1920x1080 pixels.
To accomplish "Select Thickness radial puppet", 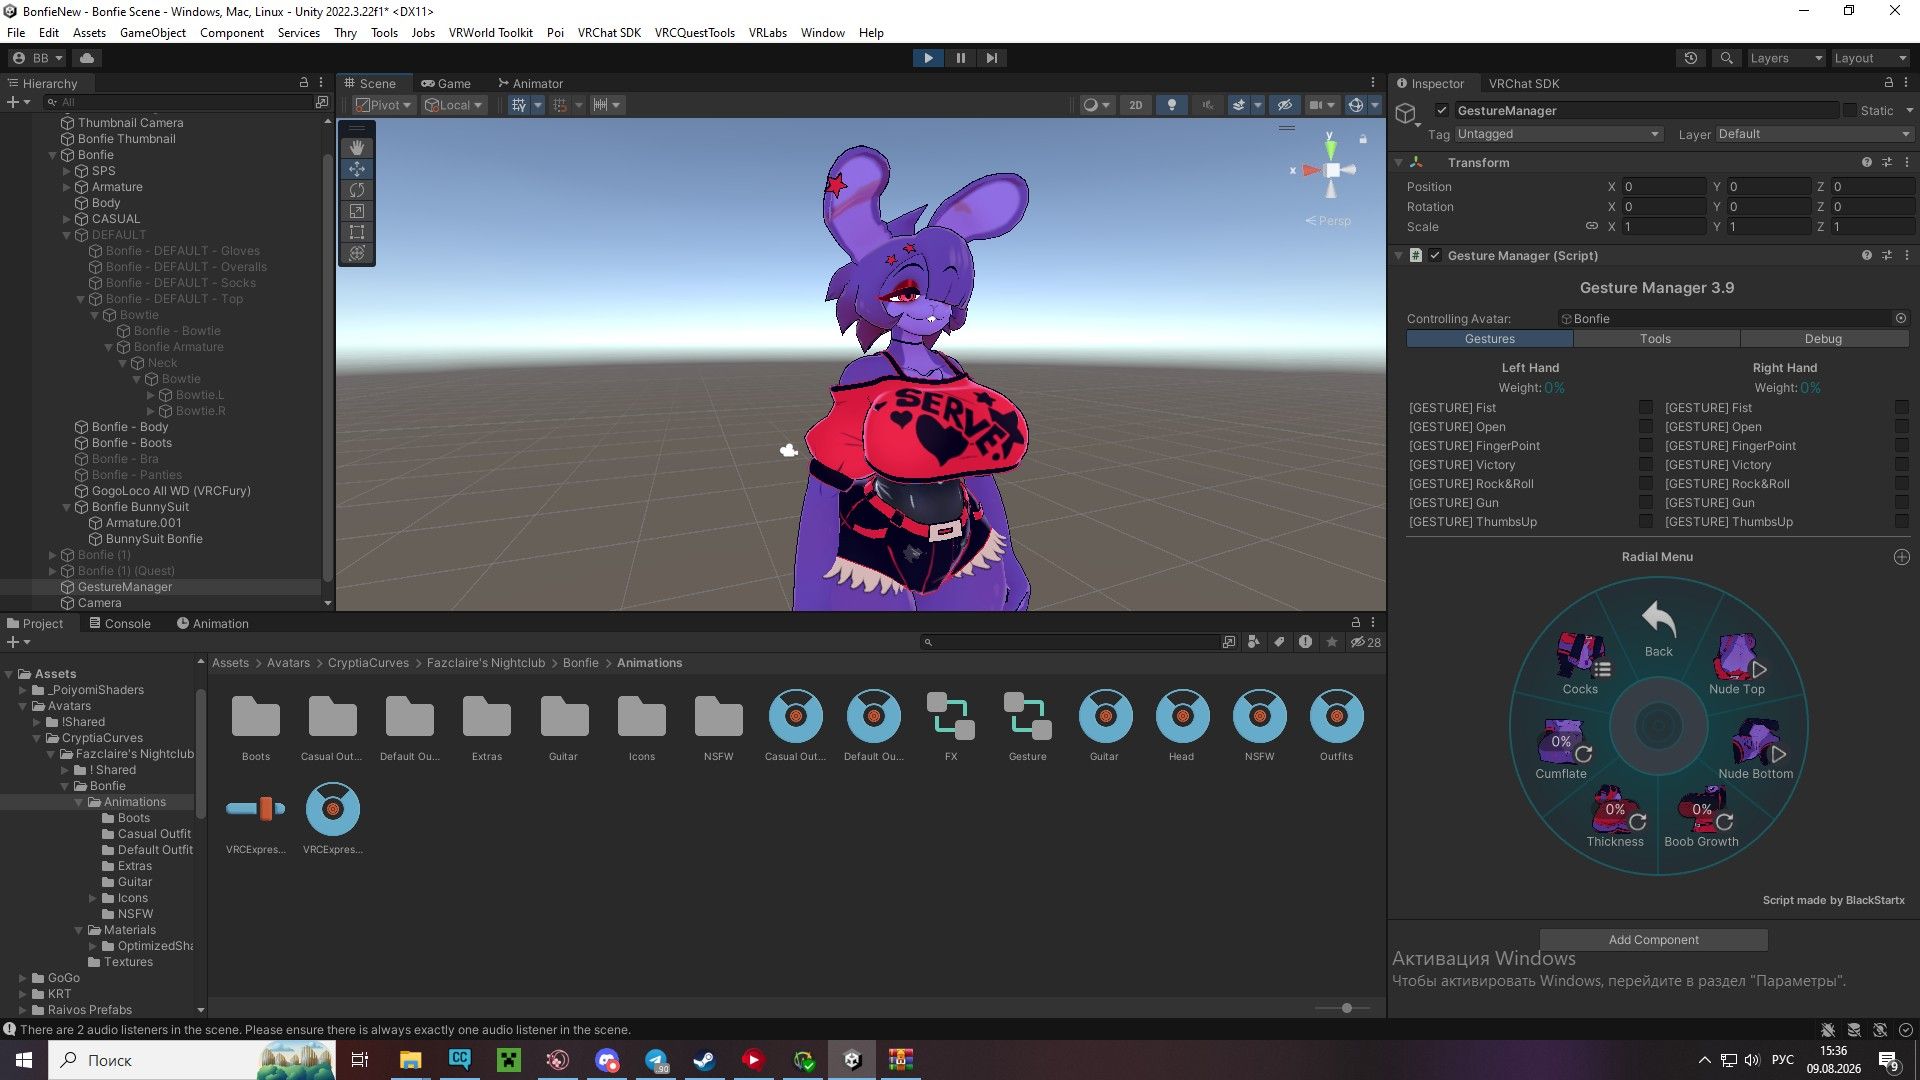I will 1615,818.
